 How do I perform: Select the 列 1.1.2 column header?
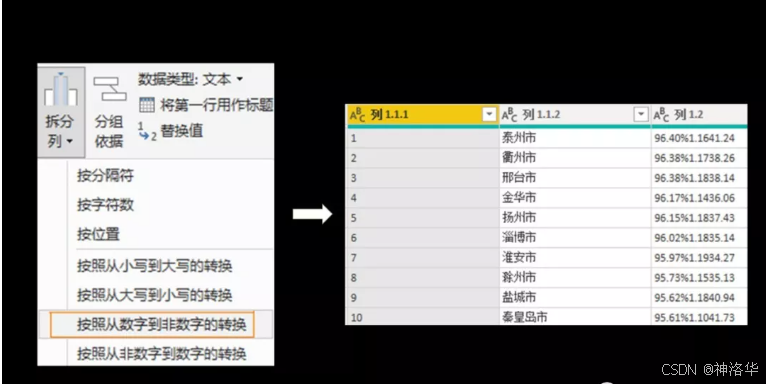[x=574, y=115]
